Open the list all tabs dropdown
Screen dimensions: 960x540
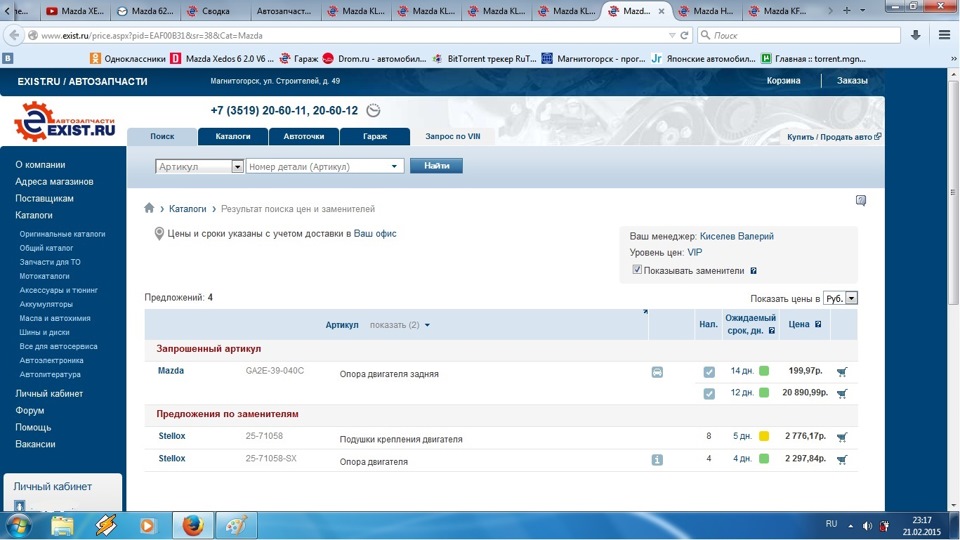(x=863, y=10)
